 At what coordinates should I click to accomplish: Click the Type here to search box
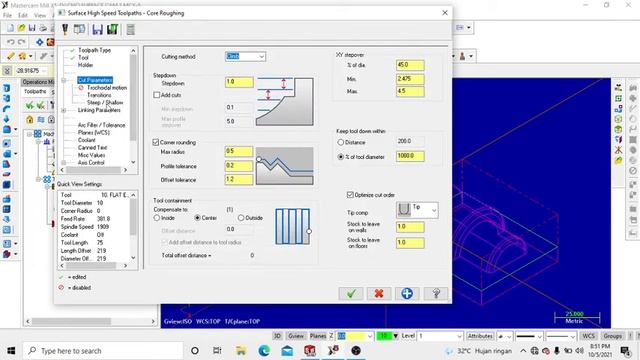(x=102, y=351)
